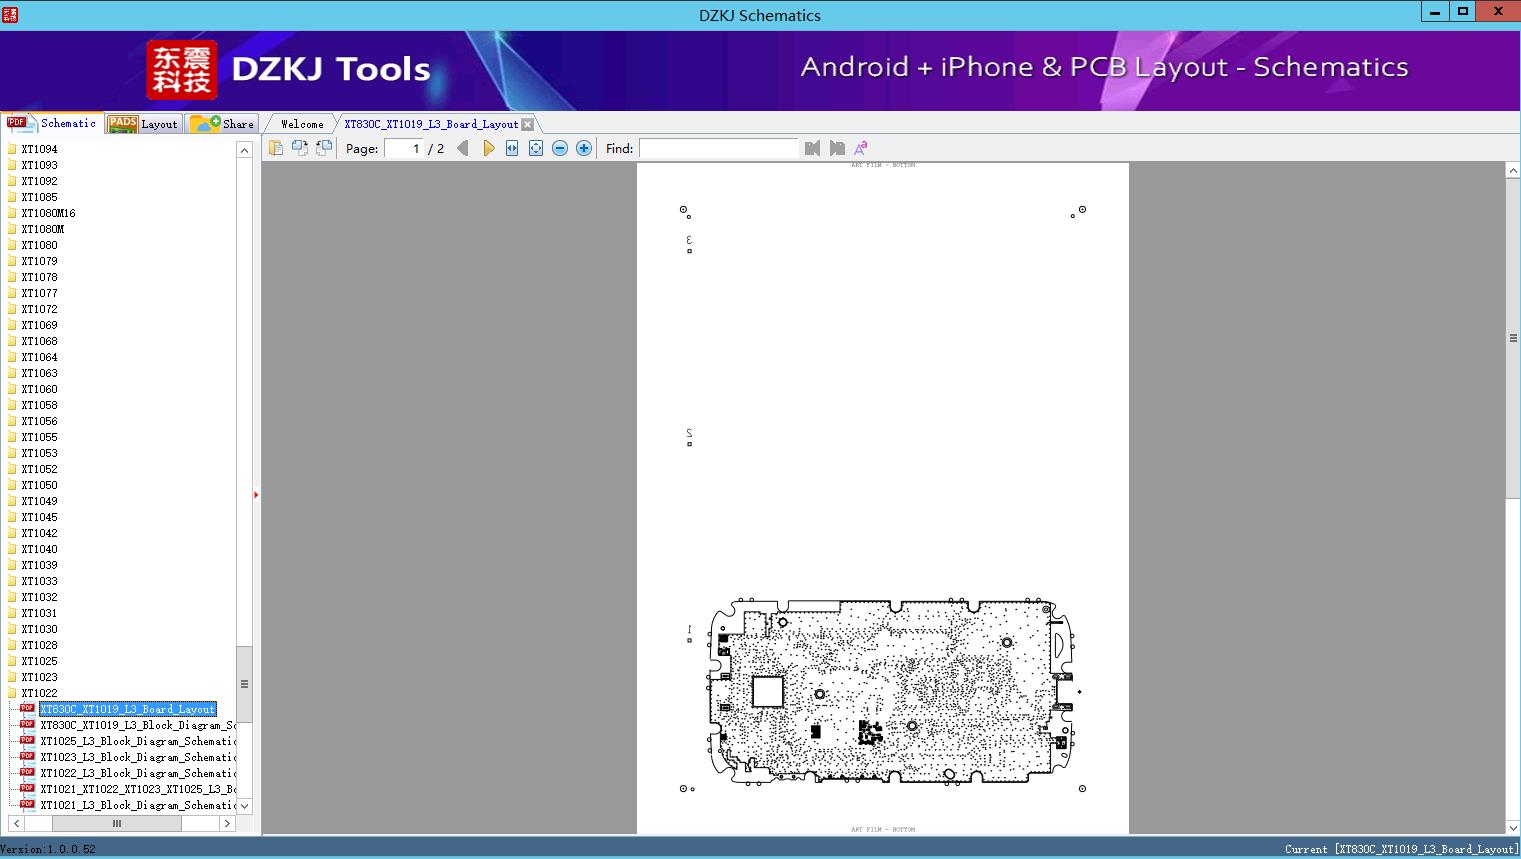Open the XT1072 folder
Screen dimensions: 1521x859
click(x=39, y=309)
